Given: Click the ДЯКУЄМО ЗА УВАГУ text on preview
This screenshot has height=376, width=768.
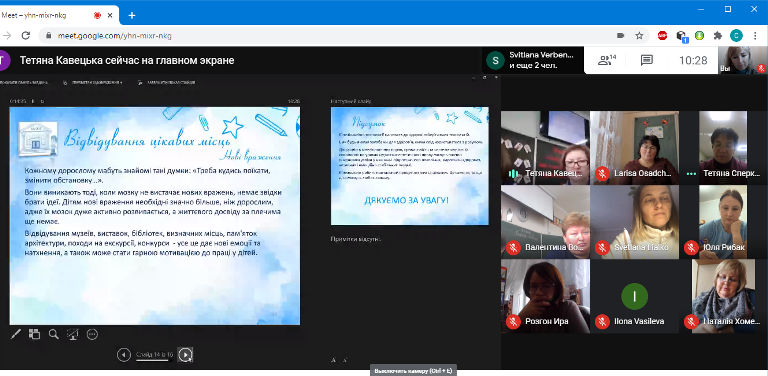Looking at the screenshot, I should pos(407,200).
